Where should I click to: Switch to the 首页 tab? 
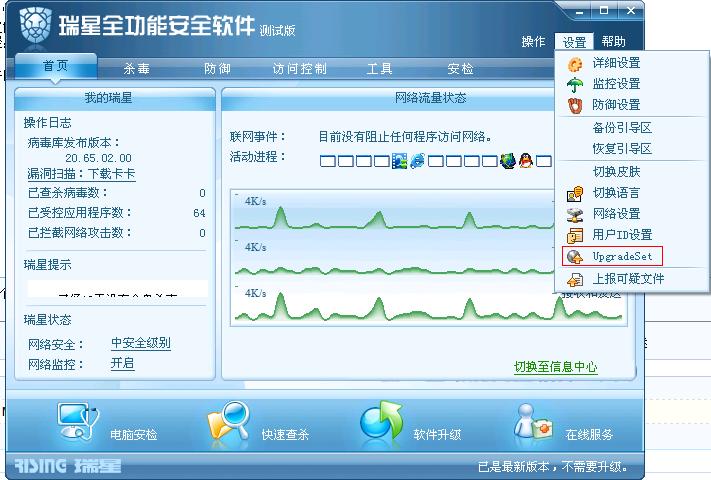[x=55, y=66]
